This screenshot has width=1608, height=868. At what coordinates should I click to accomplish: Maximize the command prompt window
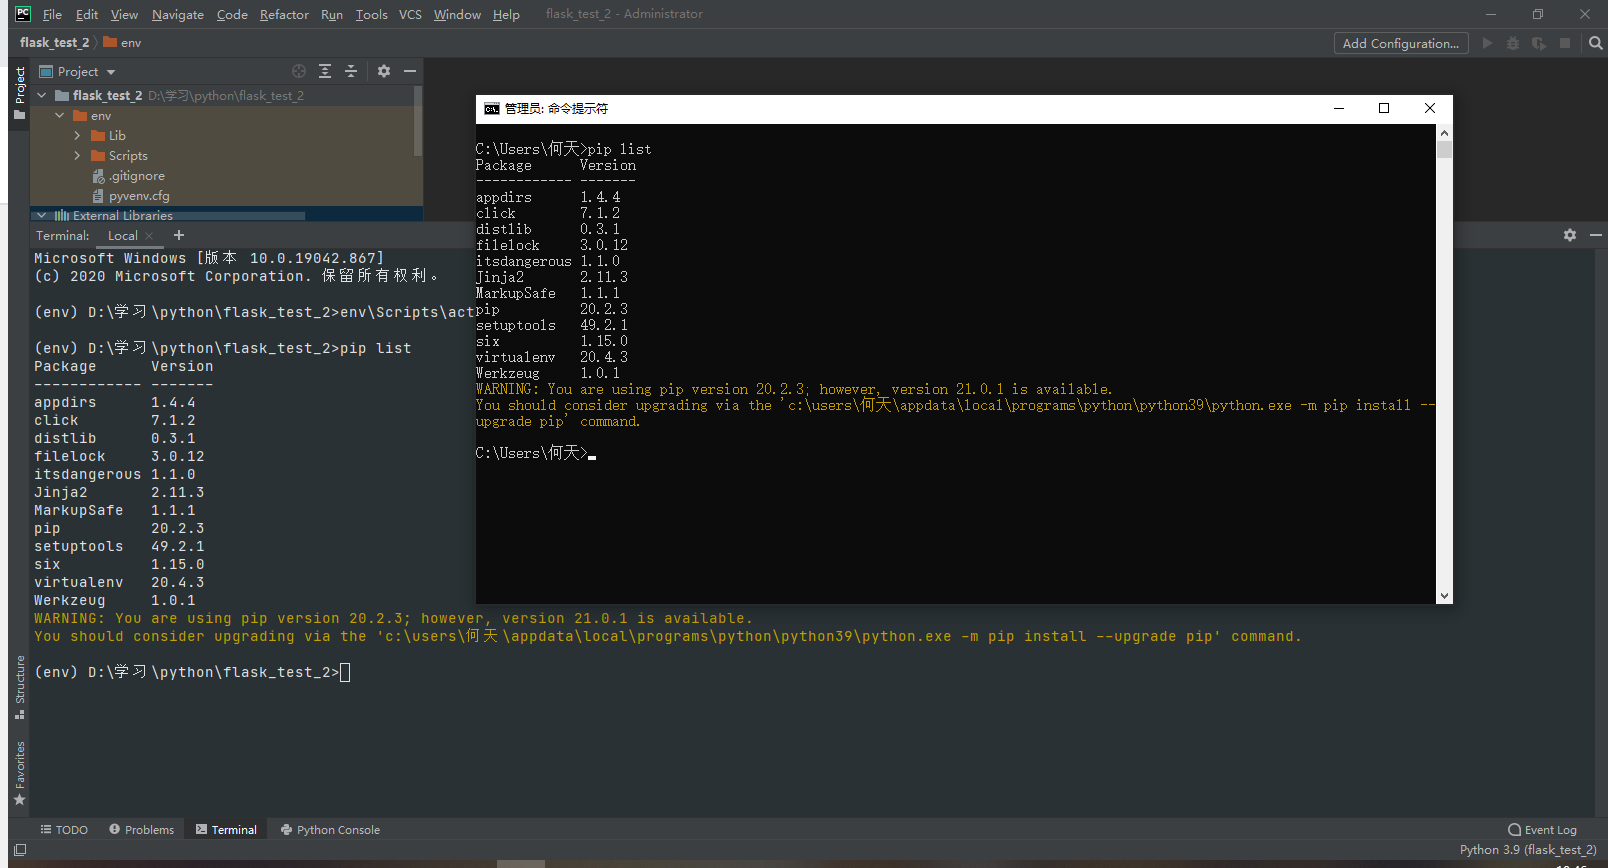[x=1384, y=108]
